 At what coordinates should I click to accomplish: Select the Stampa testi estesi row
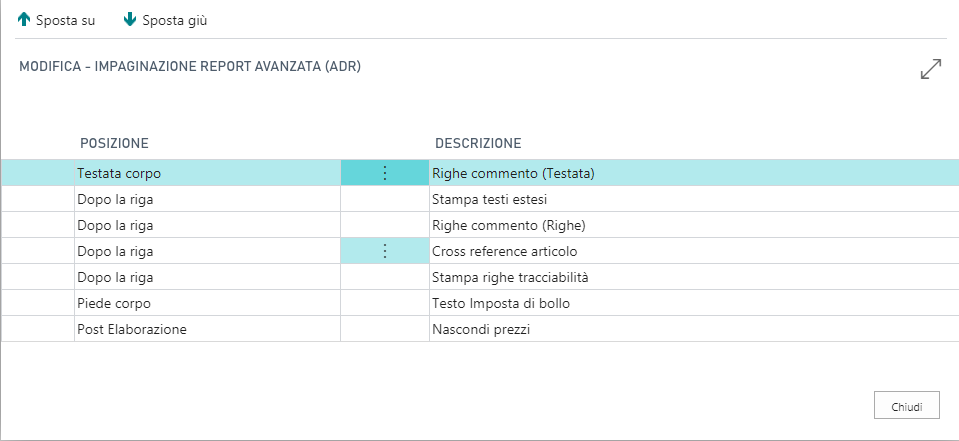[x=490, y=199]
